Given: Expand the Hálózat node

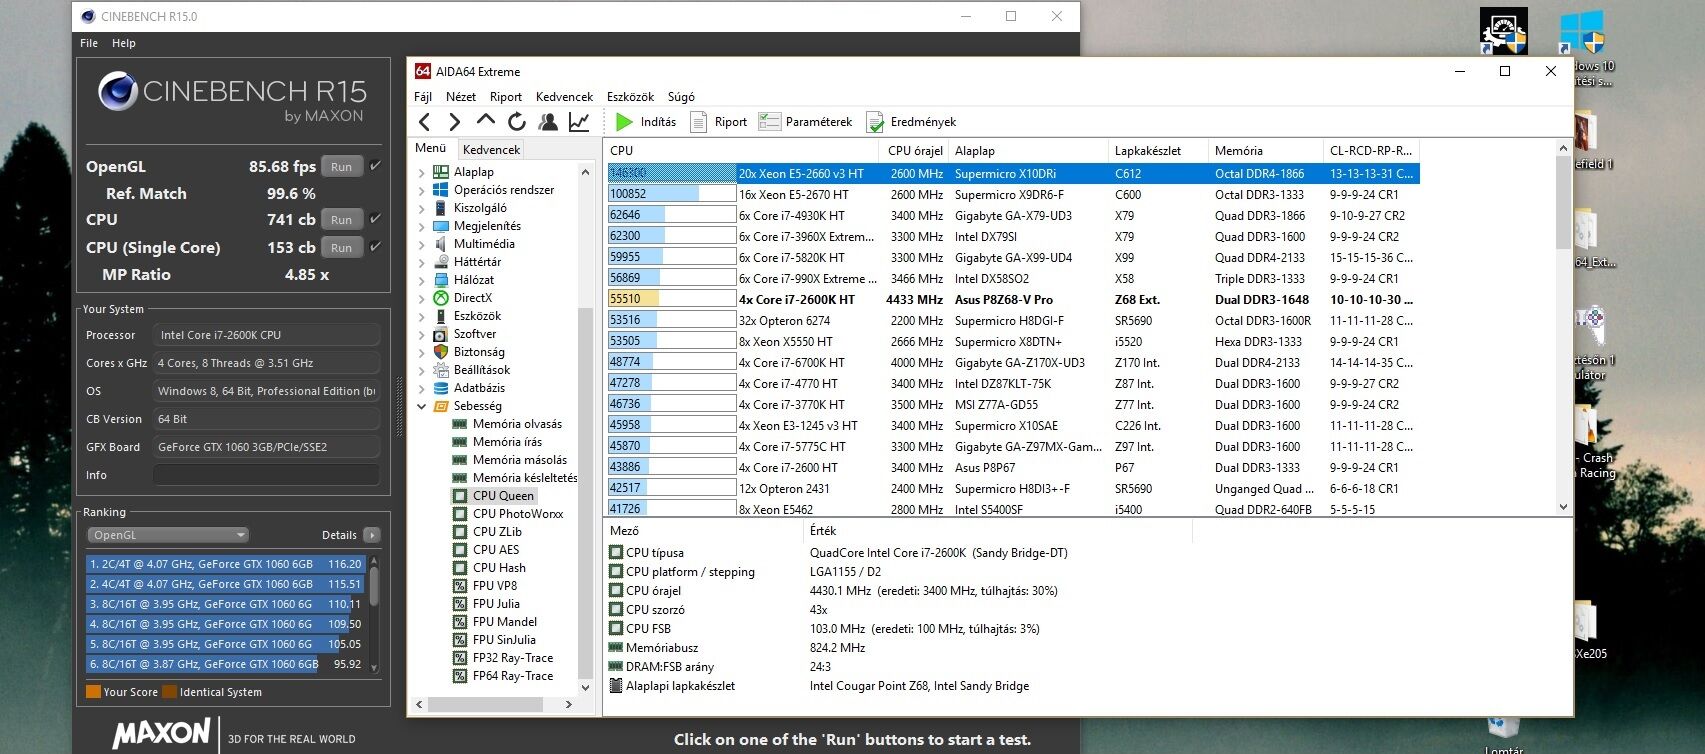Looking at the screenshot, I should pos(422,280).
